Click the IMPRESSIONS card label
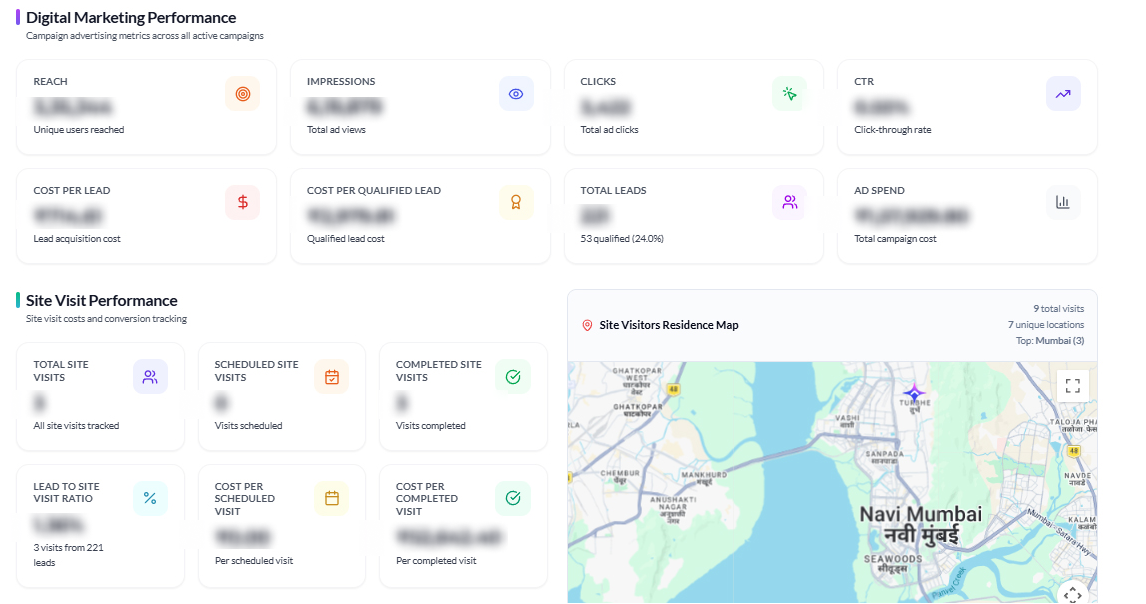1146x604 pixels. (x=341, y=81)
